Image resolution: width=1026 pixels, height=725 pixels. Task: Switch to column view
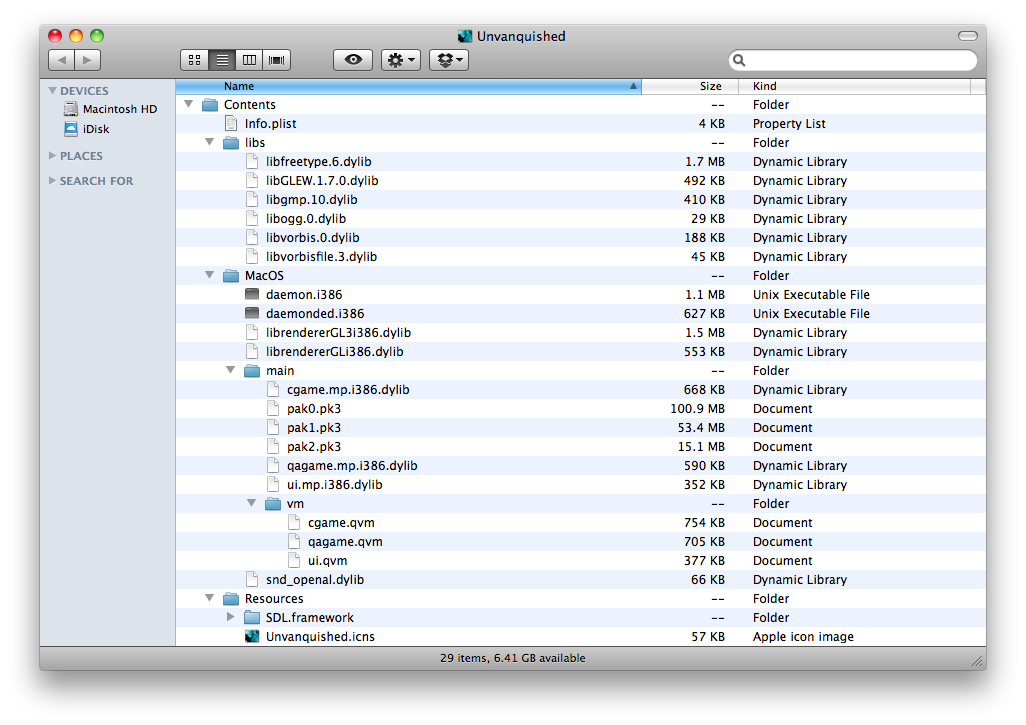tap(248, 59)
